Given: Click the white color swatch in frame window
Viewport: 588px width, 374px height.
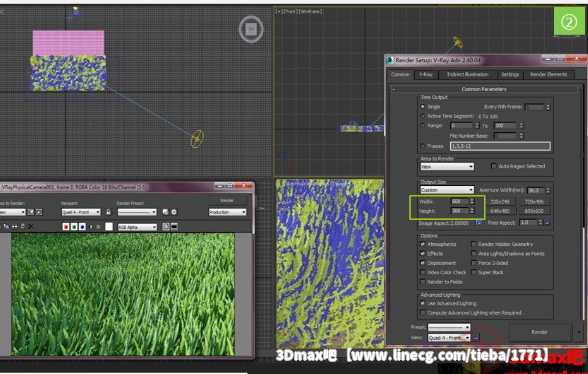Looking at the screenshot, I should pos(109,227).
